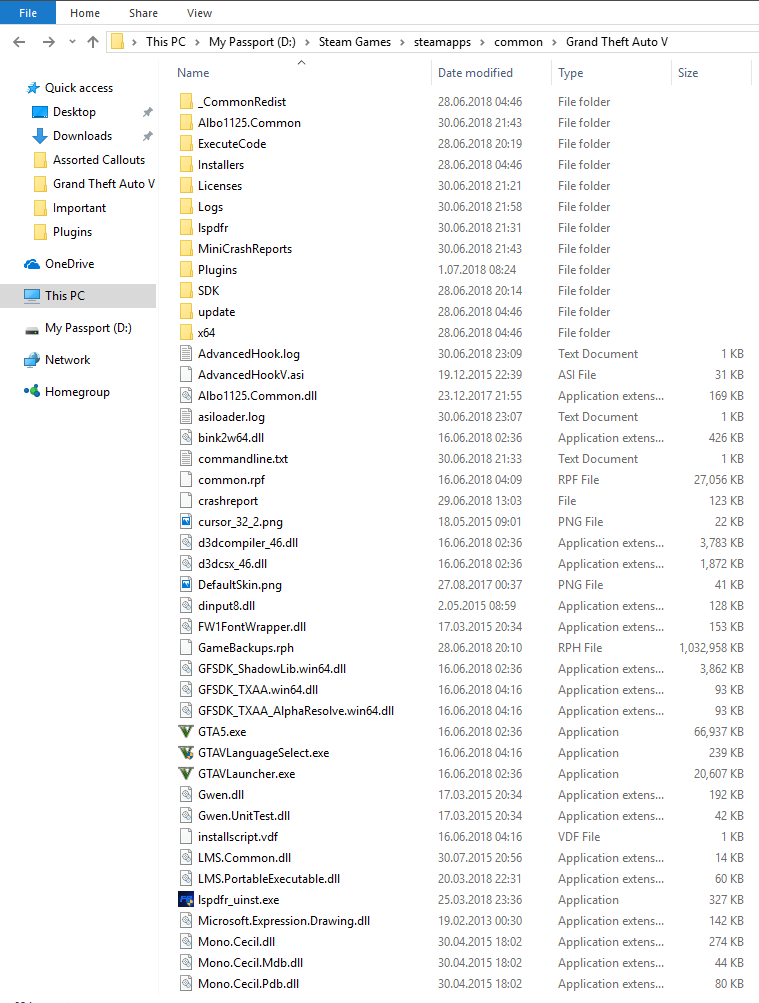
Task: Select My Passport (D:) drive in sidebar
Action: [x=88, y=328]
